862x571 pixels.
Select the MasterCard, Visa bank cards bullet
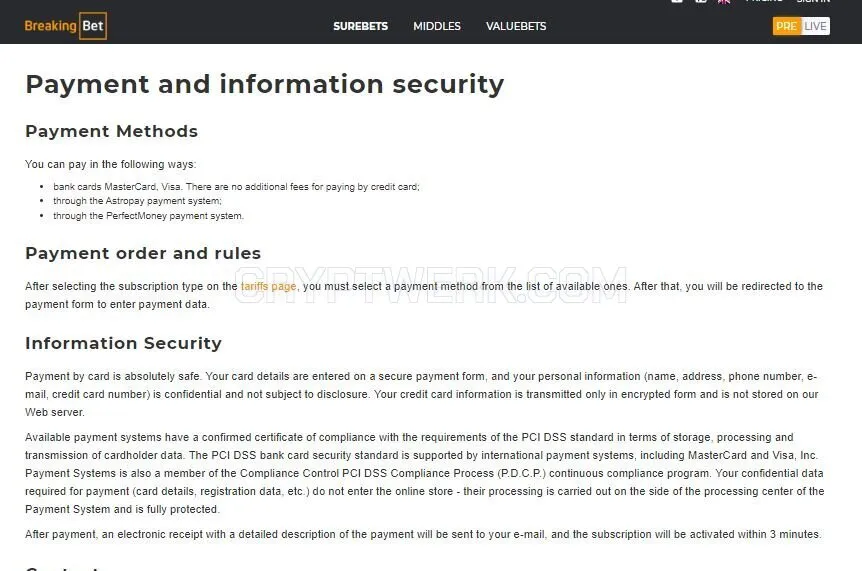point(236,187)
